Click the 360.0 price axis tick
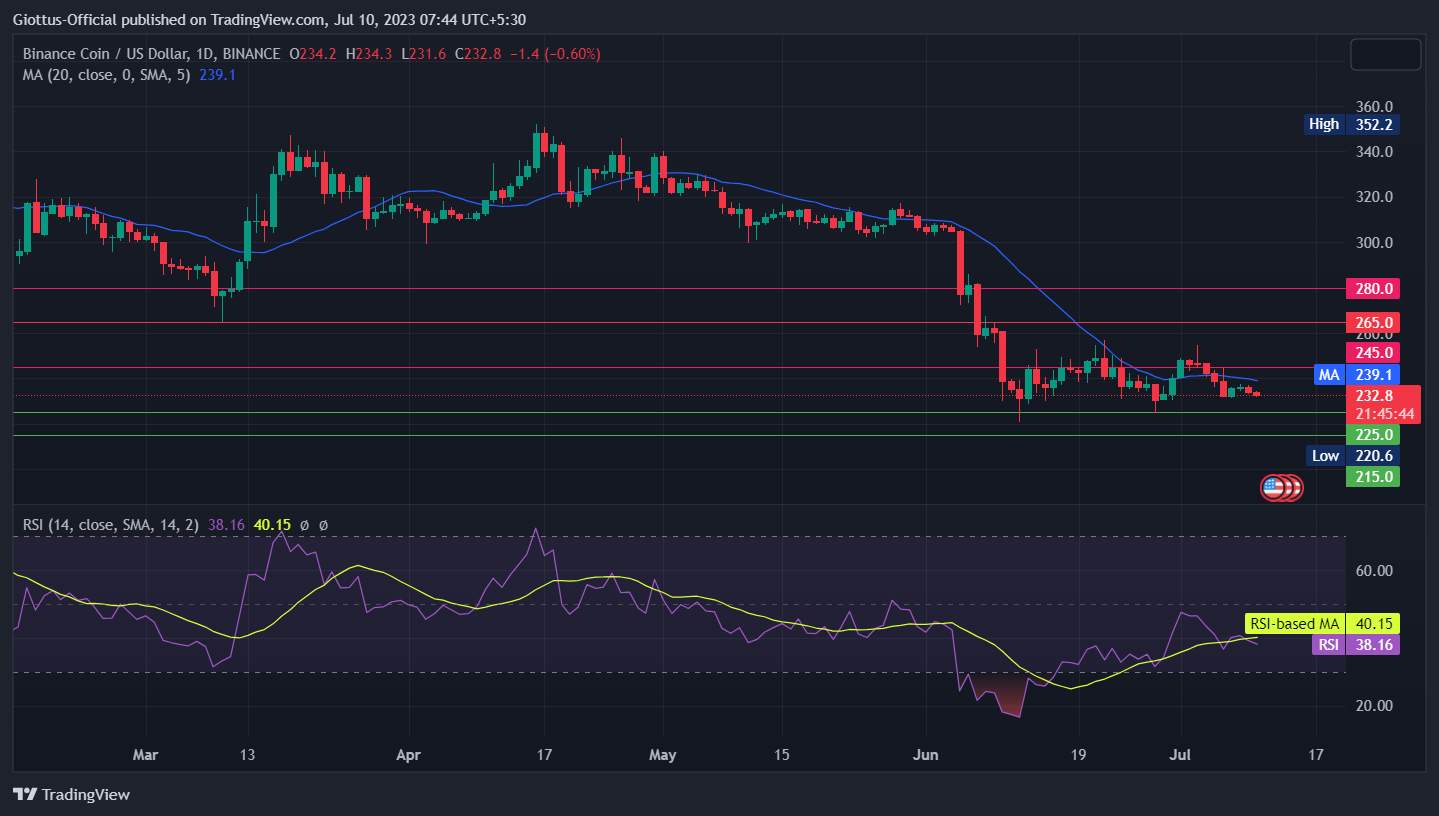The width and height of the screenshot is (1439, 816). coord(1373,106)
